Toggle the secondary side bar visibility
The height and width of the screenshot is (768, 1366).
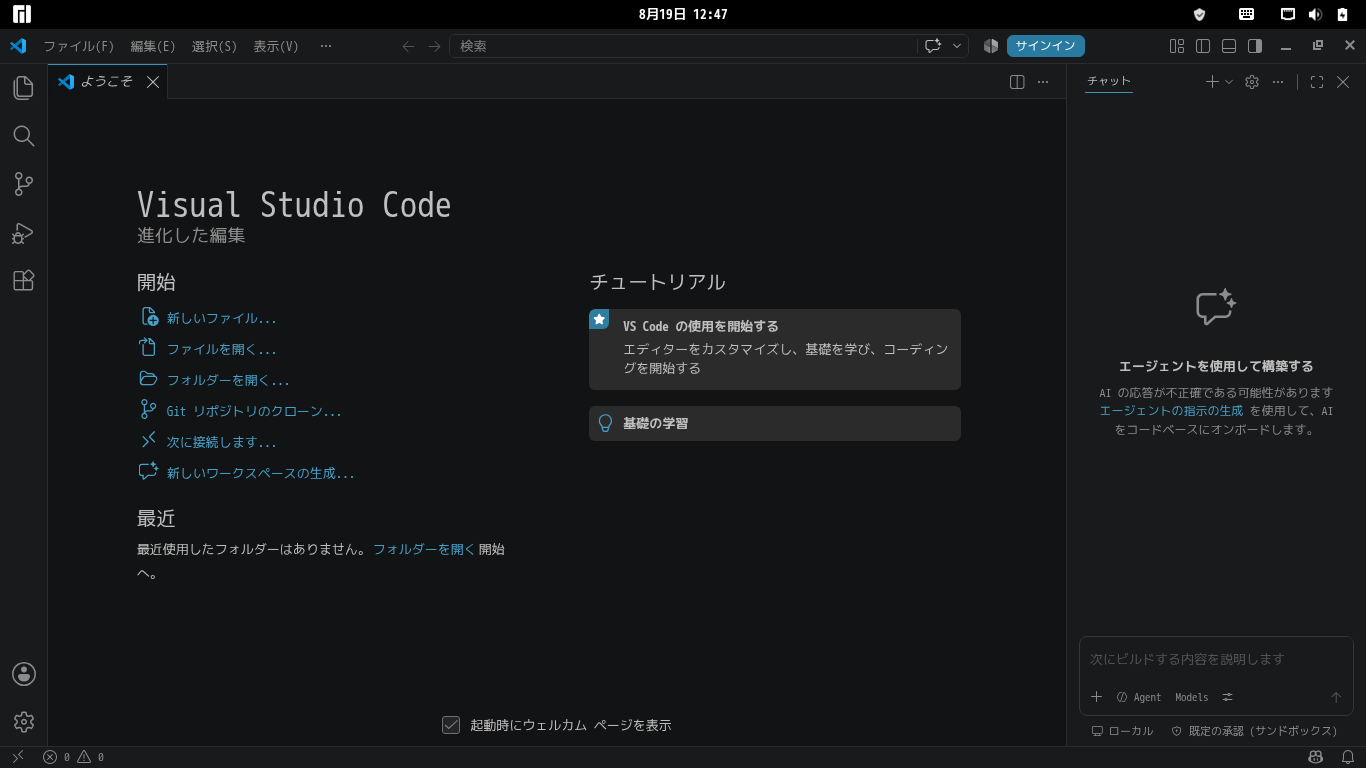1255,46
